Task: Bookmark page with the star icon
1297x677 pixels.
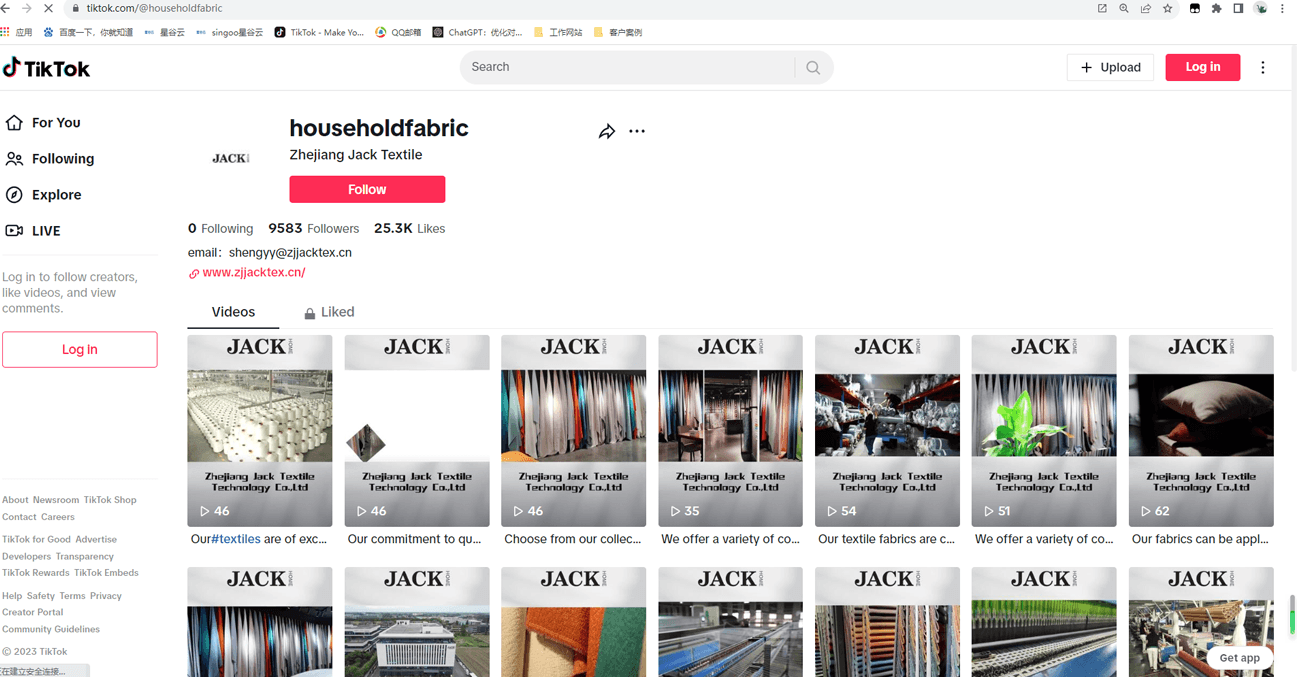Action: coord(1167,8)
